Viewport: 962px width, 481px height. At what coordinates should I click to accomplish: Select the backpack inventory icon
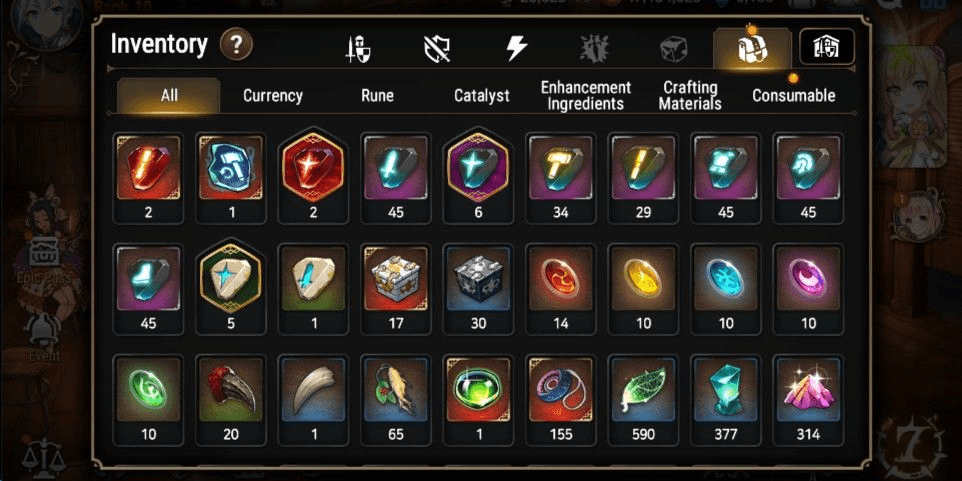752,49
